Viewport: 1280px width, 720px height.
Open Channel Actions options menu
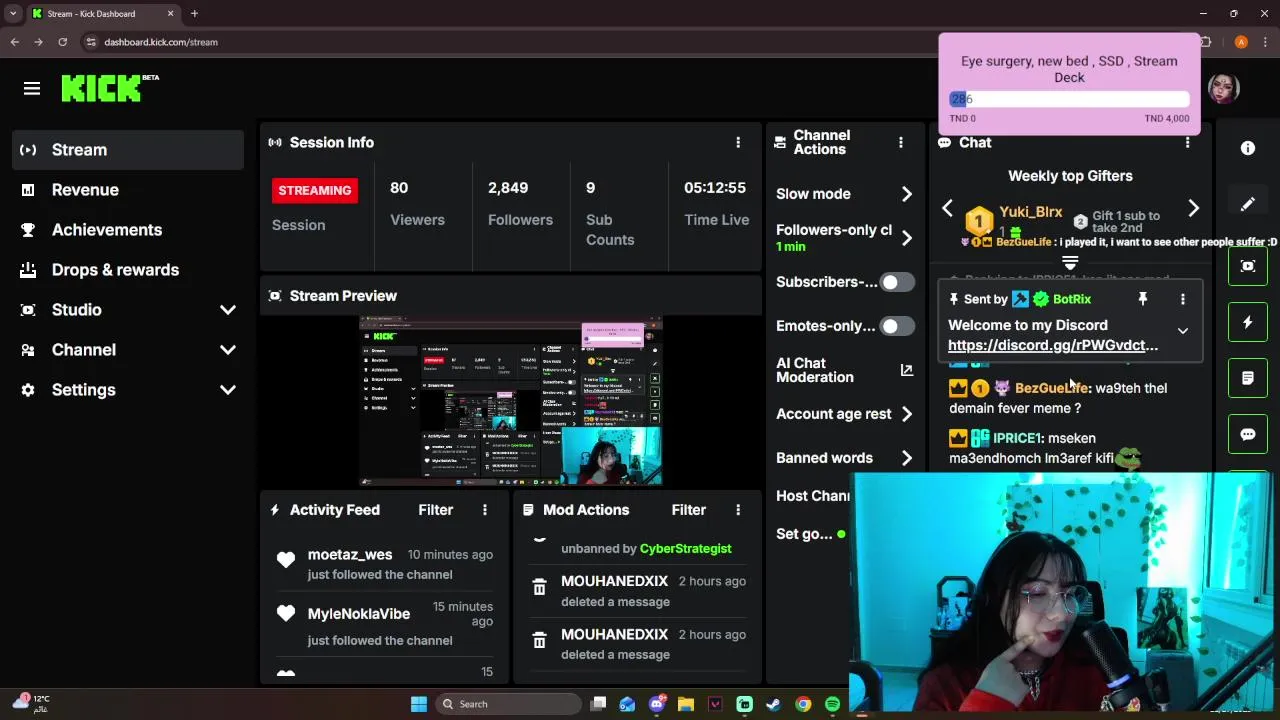pyautogui.click(x=901, y=143)
